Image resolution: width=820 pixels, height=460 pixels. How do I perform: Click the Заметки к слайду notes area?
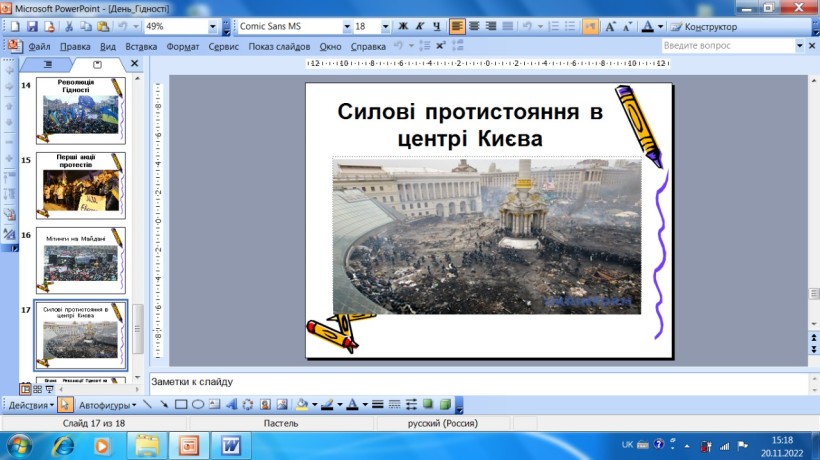pos(479,383)
